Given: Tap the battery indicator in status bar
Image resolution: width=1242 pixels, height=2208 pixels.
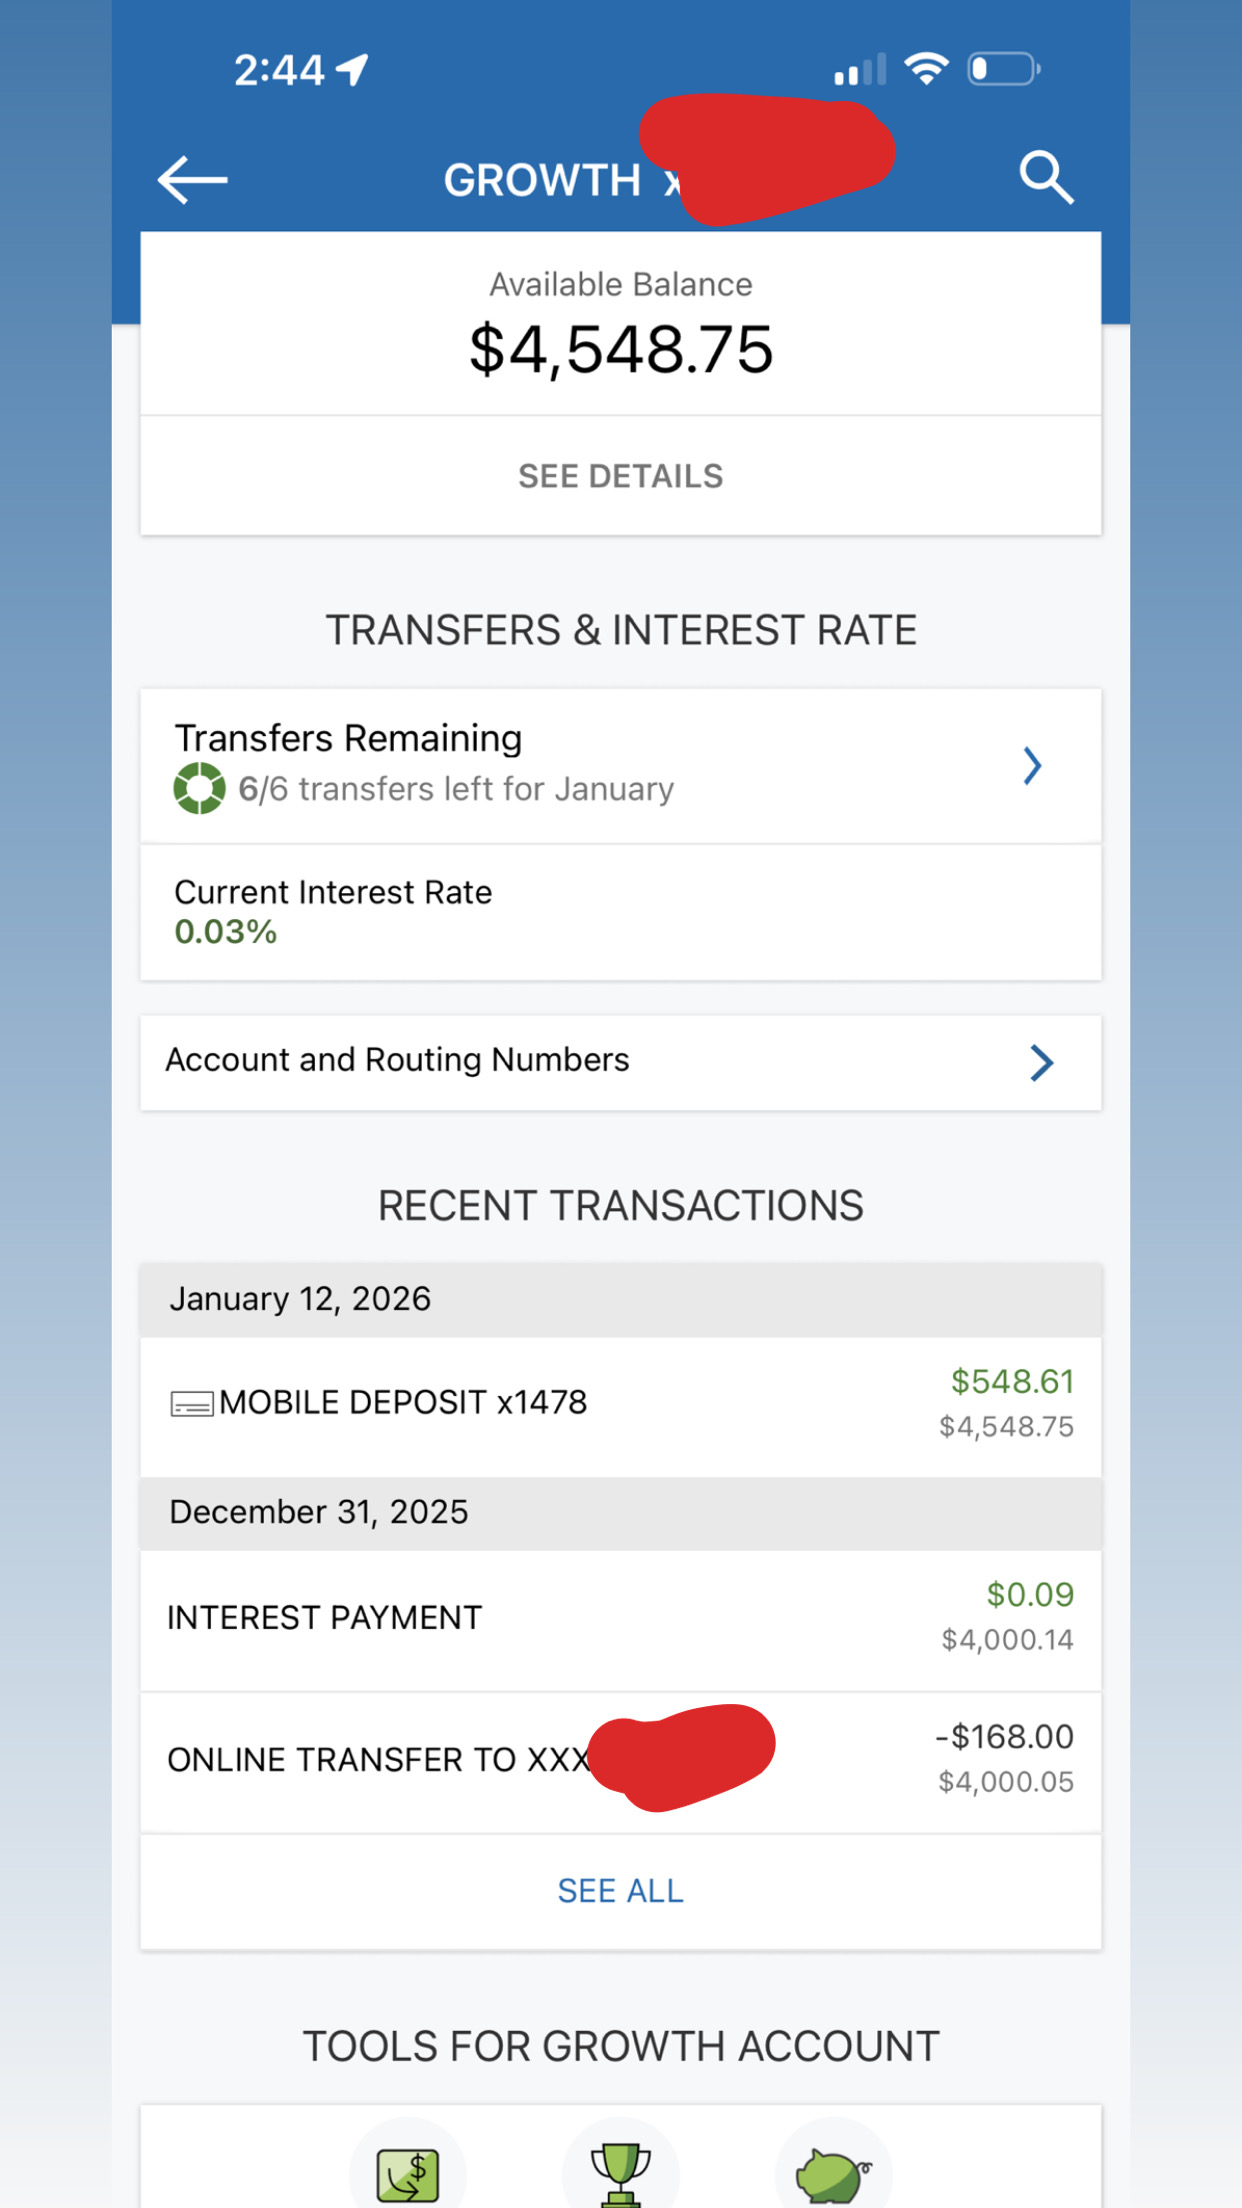Looking at the screenshot, I should (1003, 68).
